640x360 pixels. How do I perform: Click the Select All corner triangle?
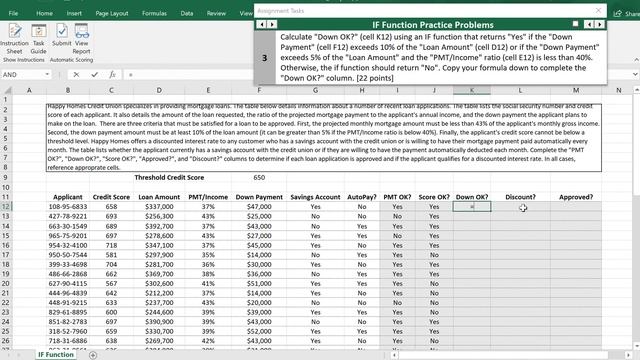[x=7, y=90]
